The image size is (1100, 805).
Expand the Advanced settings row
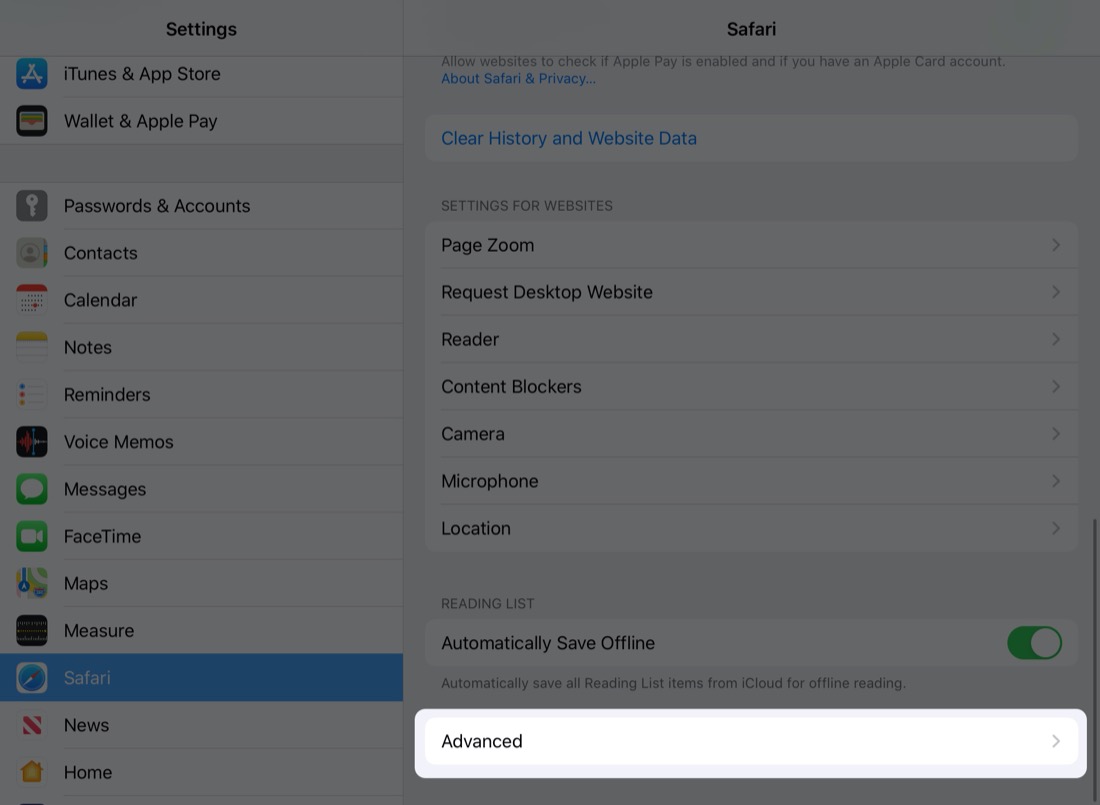pos(751,741)
